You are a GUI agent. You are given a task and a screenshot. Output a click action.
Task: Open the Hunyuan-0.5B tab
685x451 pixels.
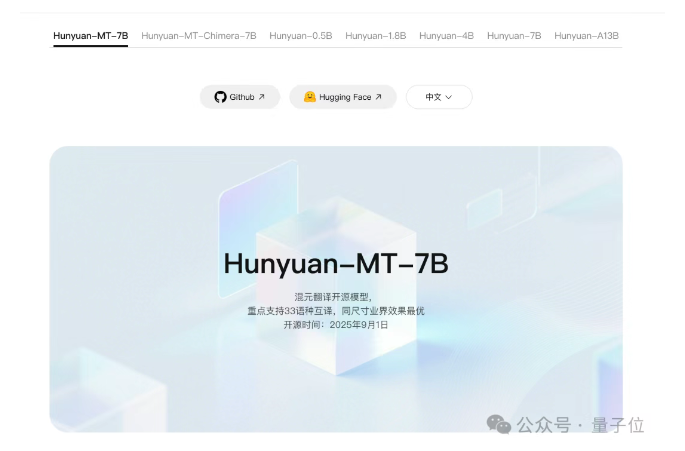pyautogui.click(x=301, y=36)
